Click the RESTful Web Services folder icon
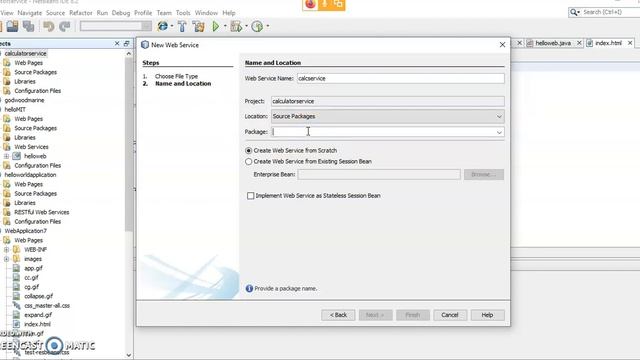Screen dimensions: 640x360 point(7,212)
